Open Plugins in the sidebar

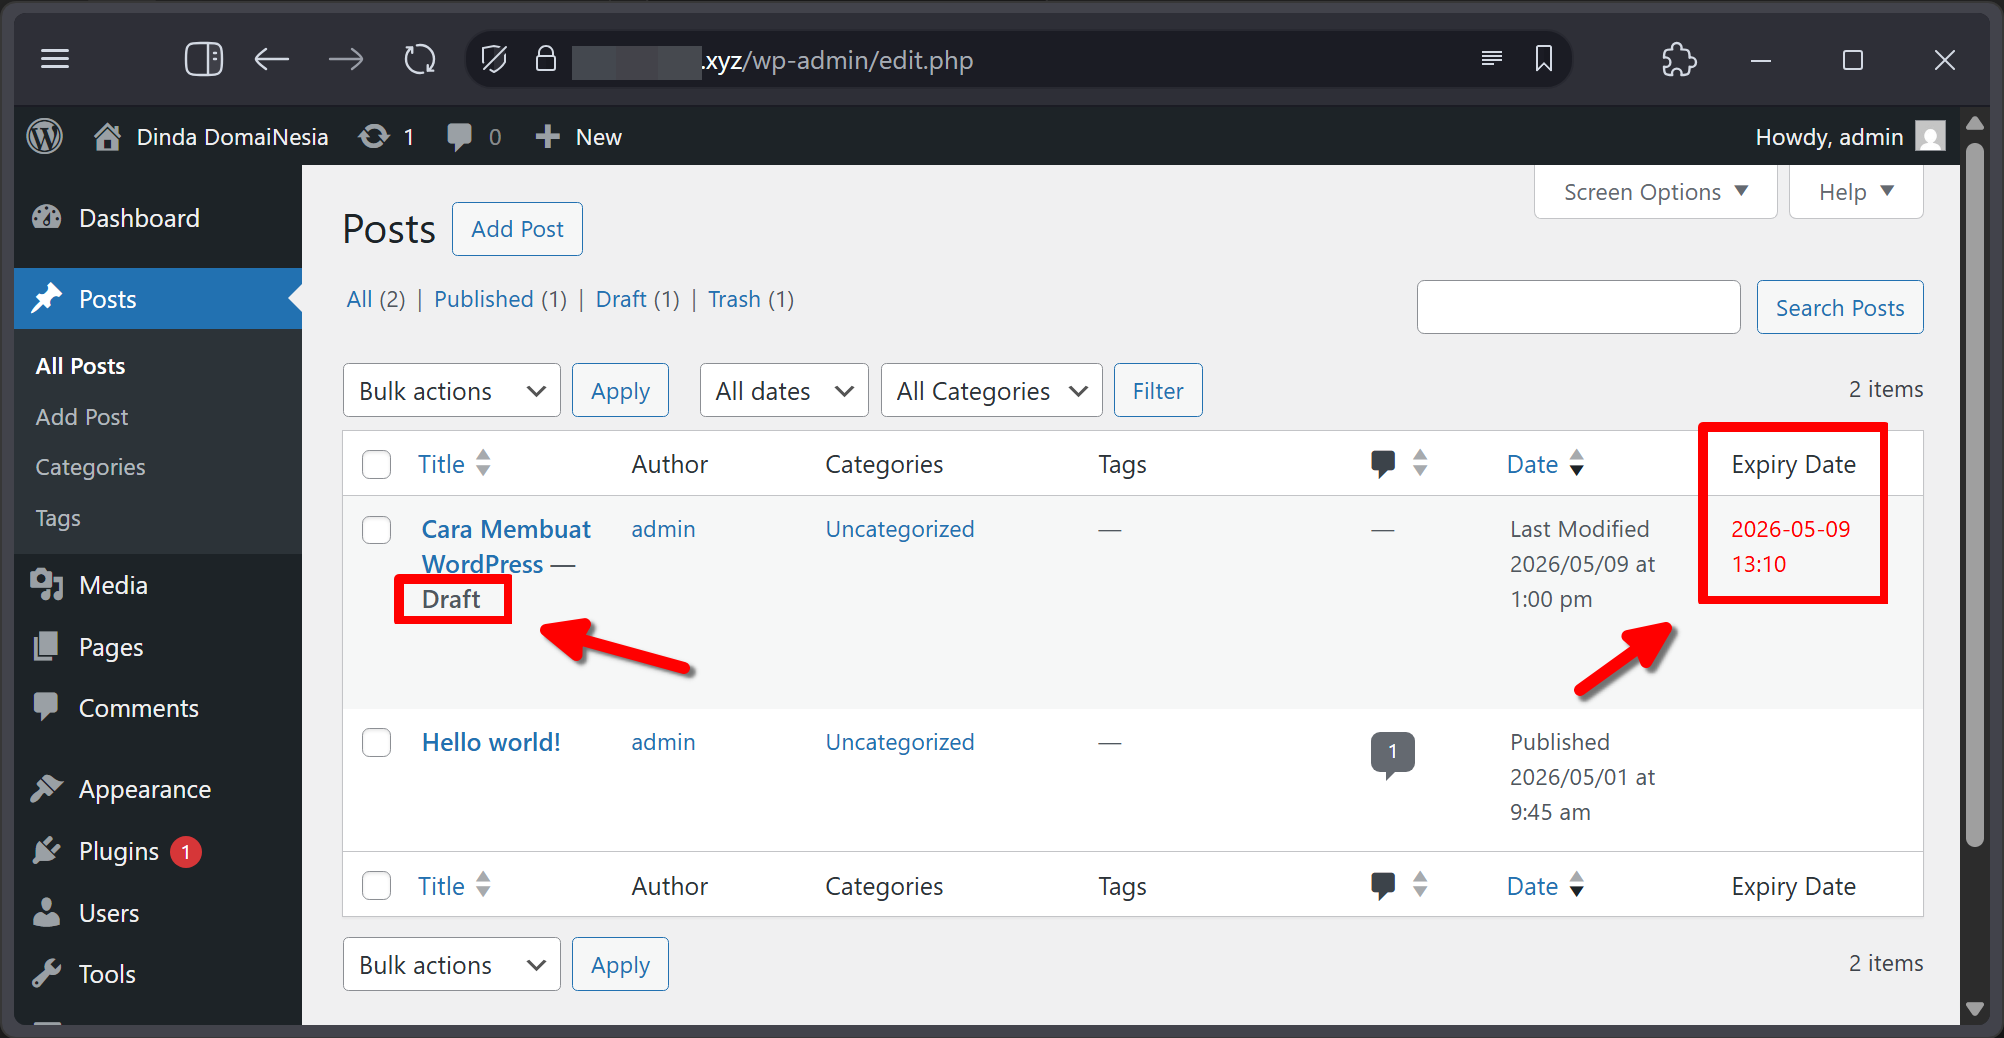click(x=158, y=851)
